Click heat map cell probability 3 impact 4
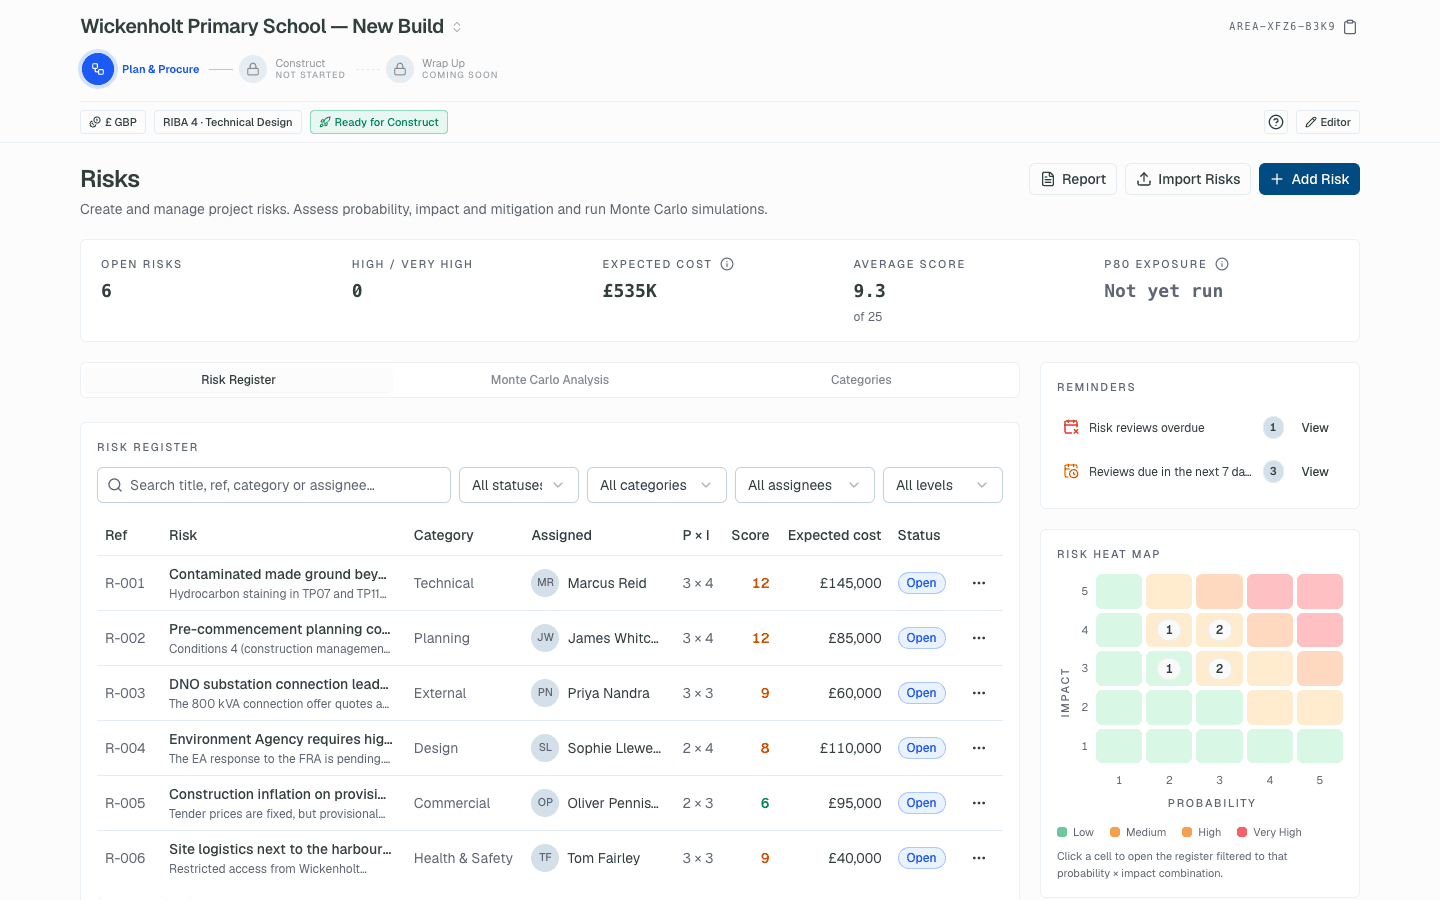Image resolution: width=1440 pixels, height=900 pixels. click(x=1219, y=630)
